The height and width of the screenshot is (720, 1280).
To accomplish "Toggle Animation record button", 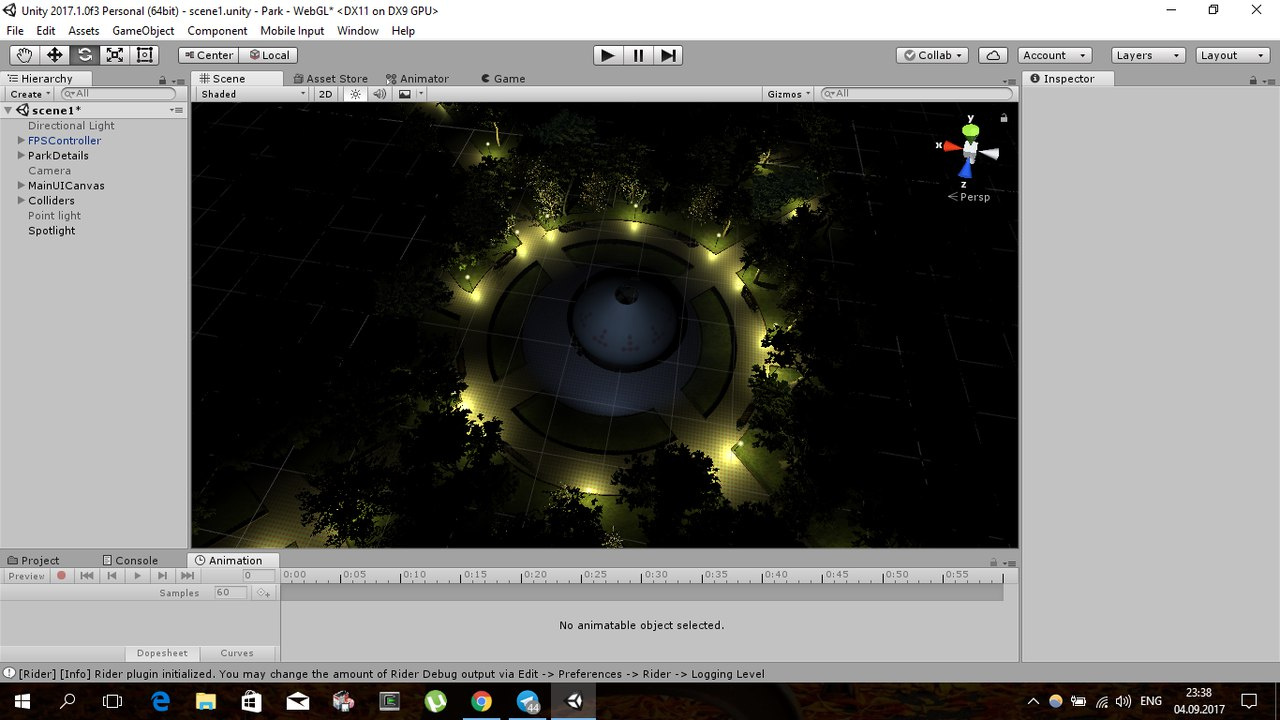I will (62, 576).
